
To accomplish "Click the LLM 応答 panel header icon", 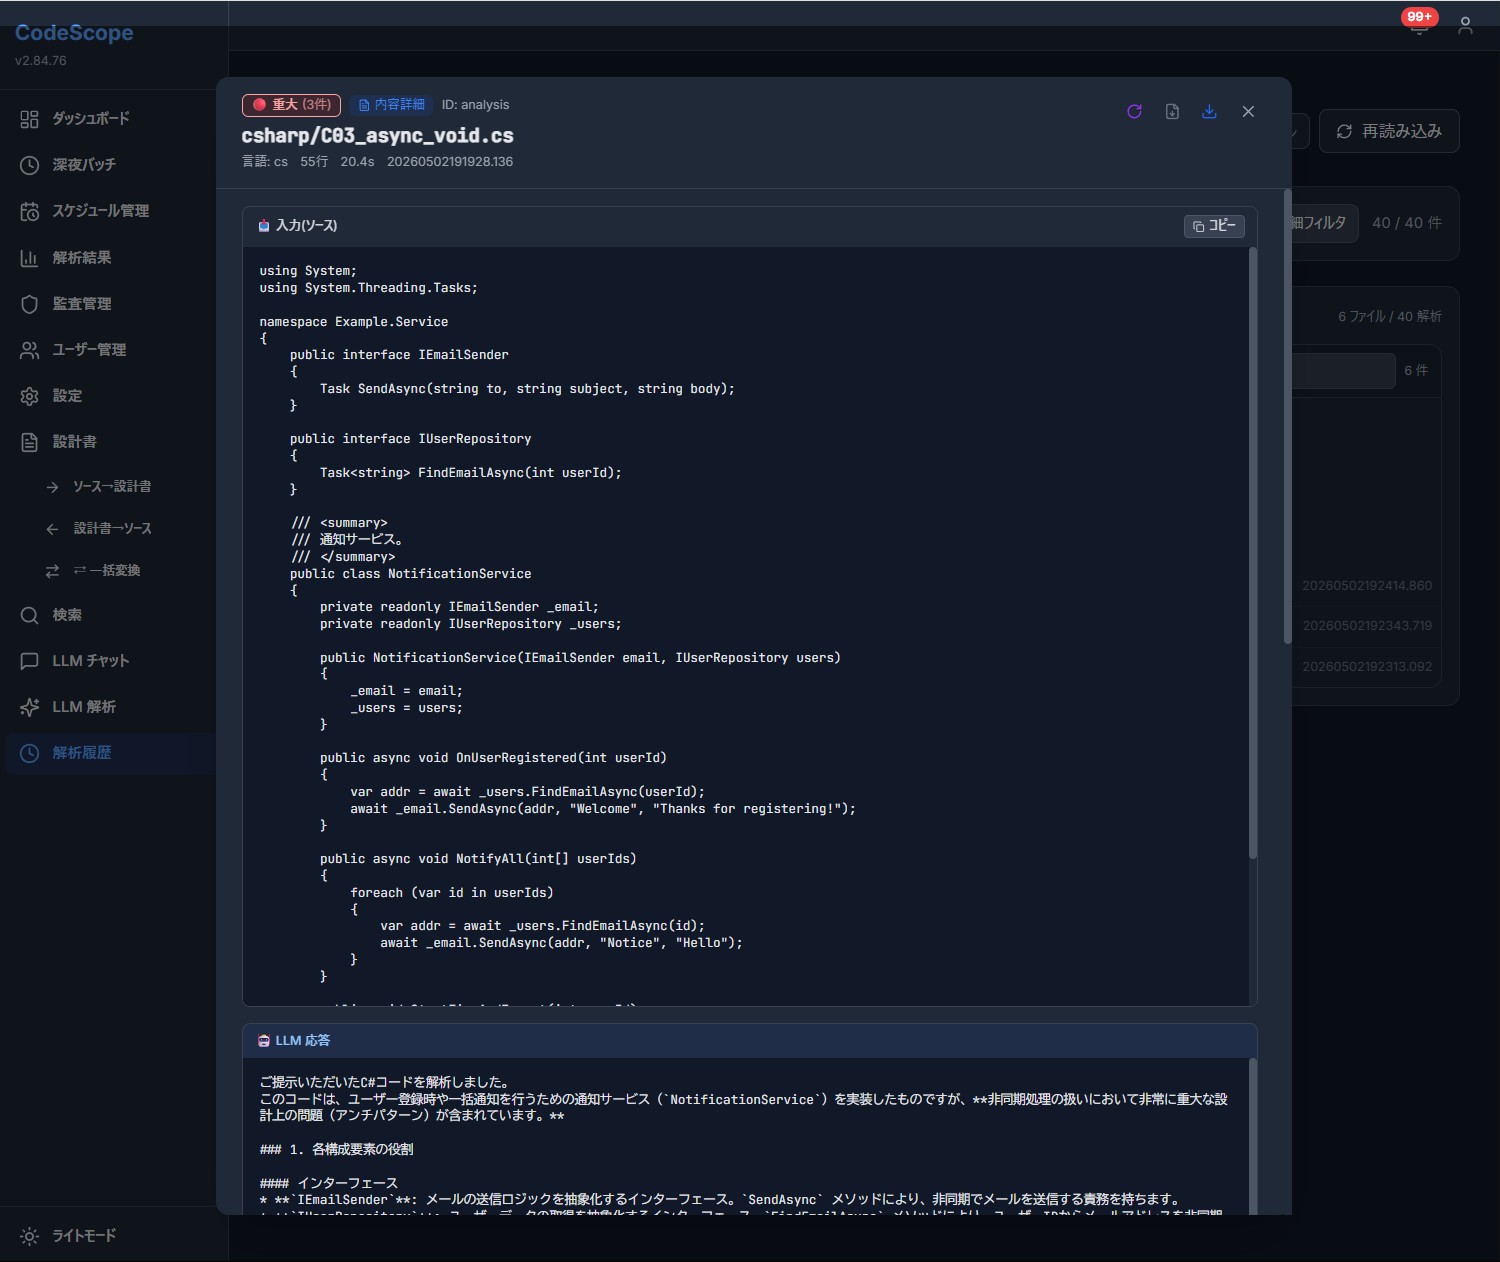I will pyautogui.click(x=264, y=1041).
